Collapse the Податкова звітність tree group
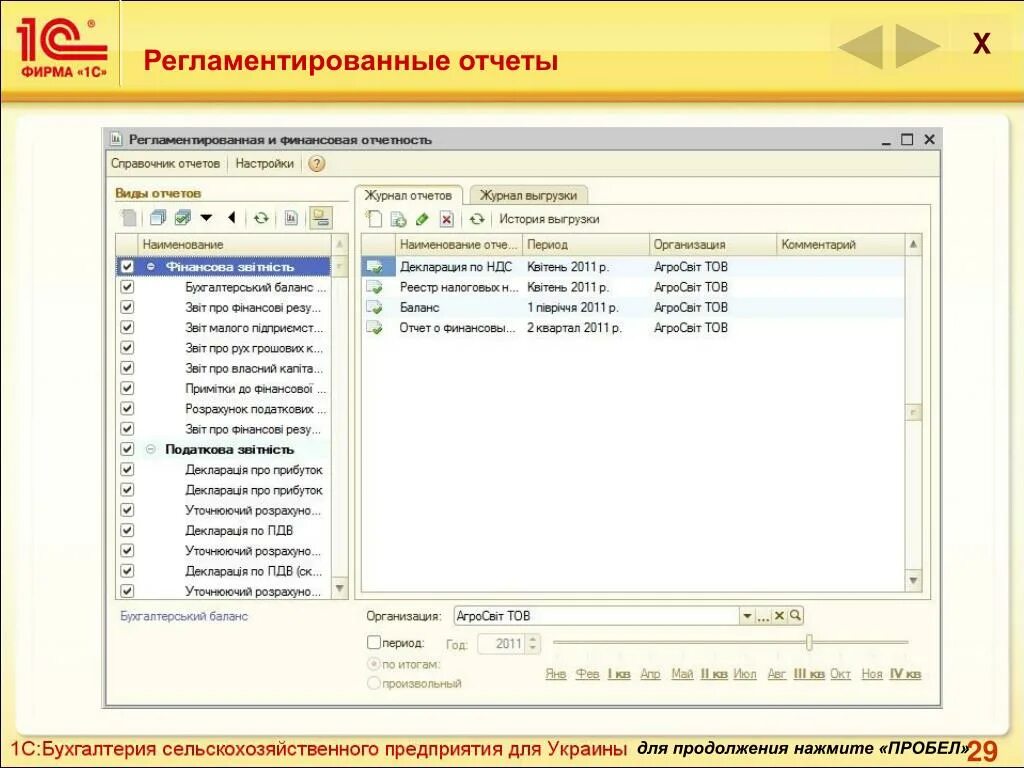This screenshot has width=1024, height=768. point(151,449)
